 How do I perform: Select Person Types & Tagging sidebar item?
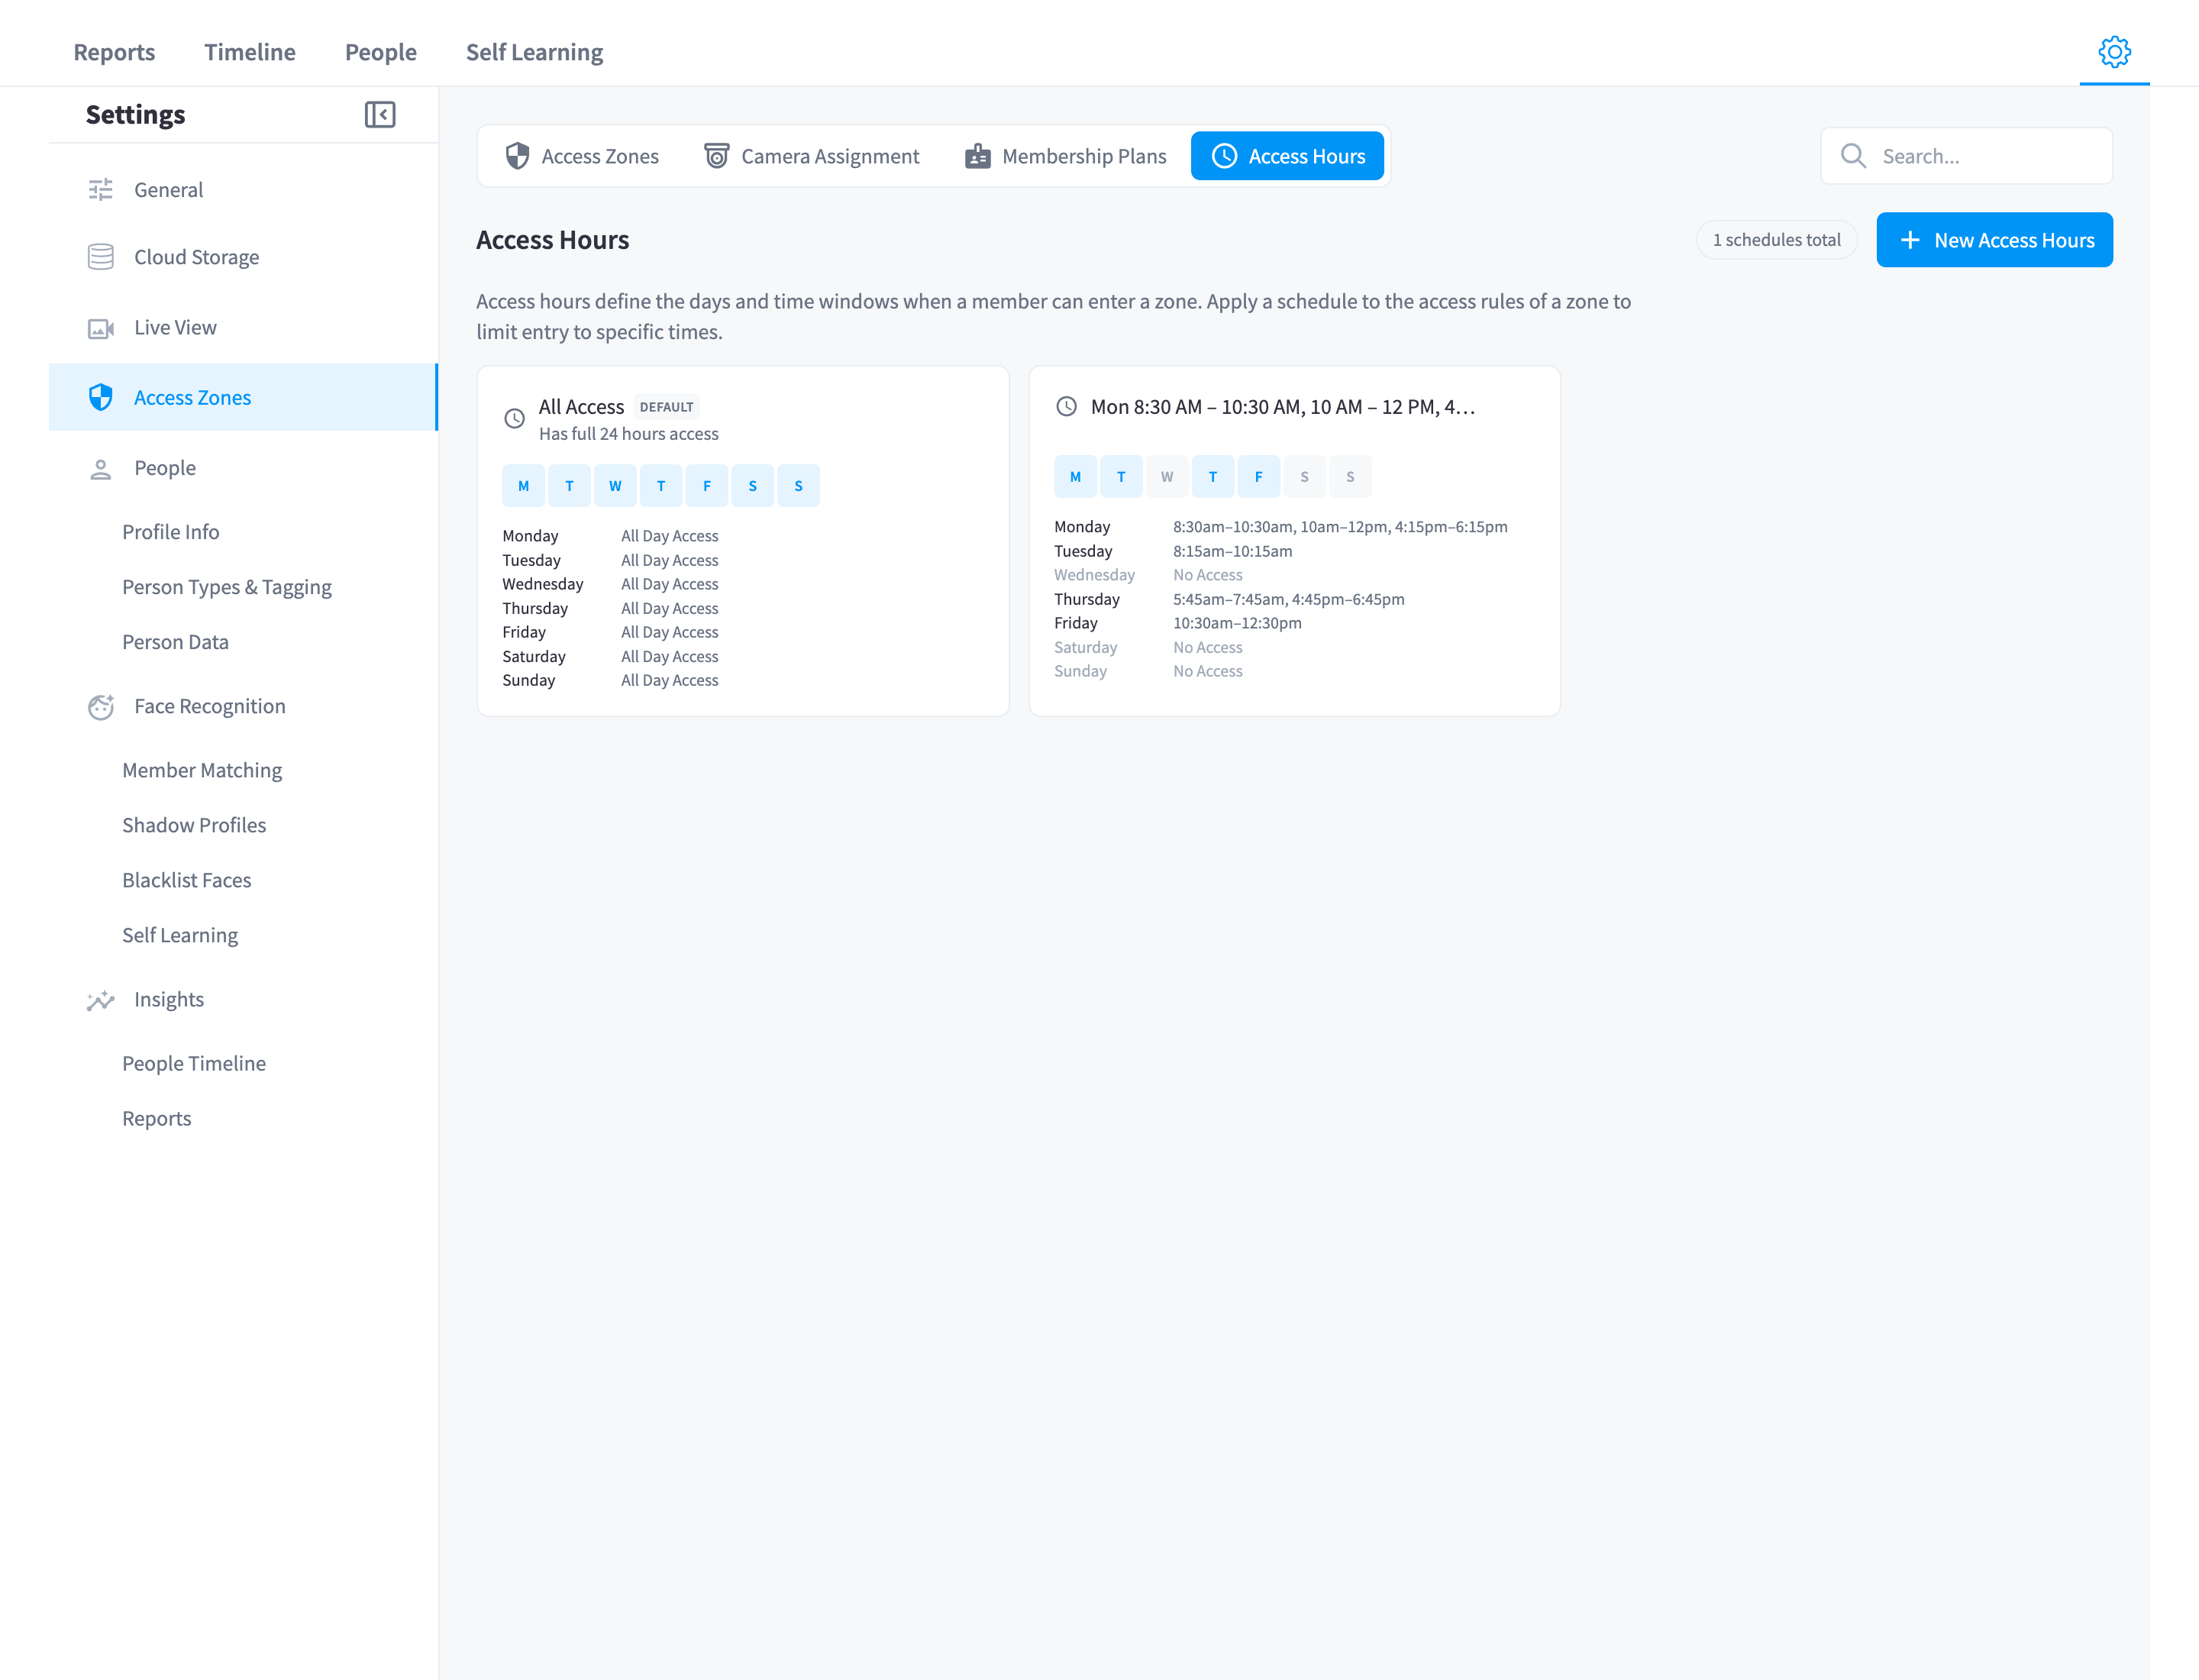(227, 587)
